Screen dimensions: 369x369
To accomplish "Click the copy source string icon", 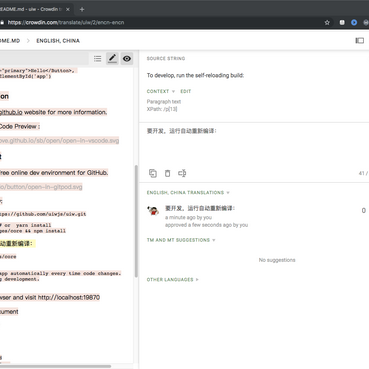I will pyautogui.click(x=153, y=173).
